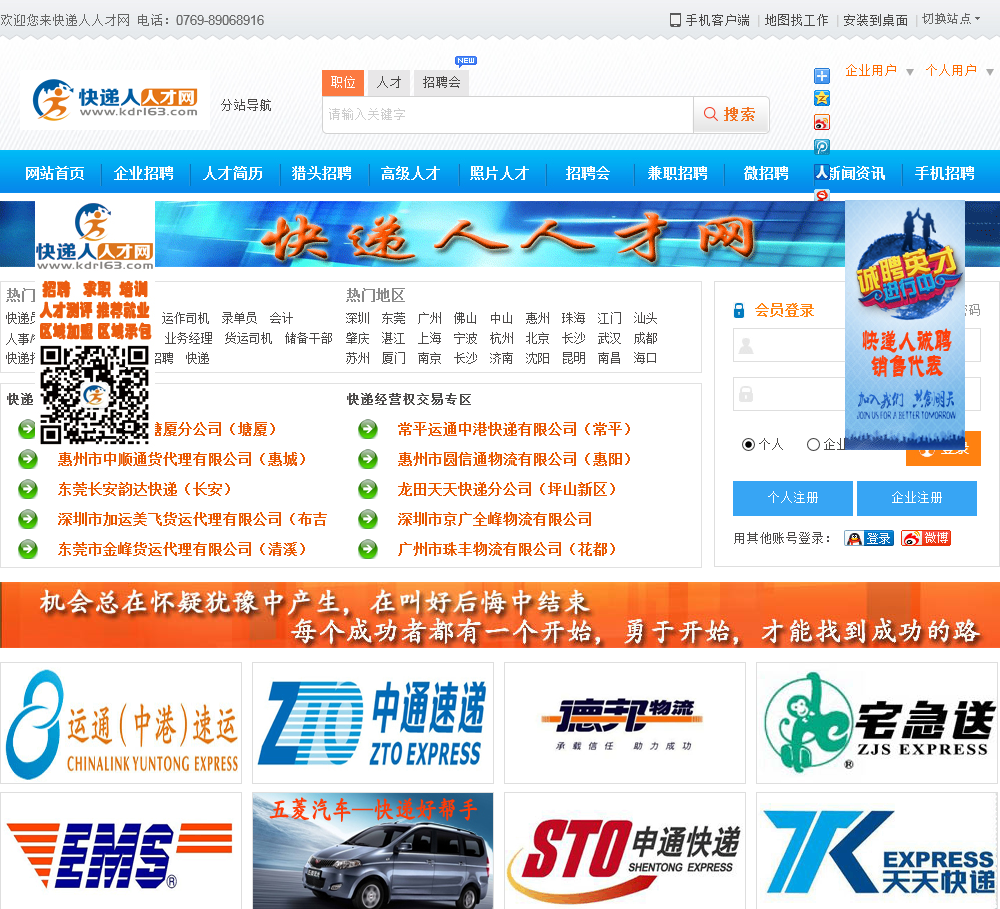Open 照片人才 in the navigation bar

[499, 174]
